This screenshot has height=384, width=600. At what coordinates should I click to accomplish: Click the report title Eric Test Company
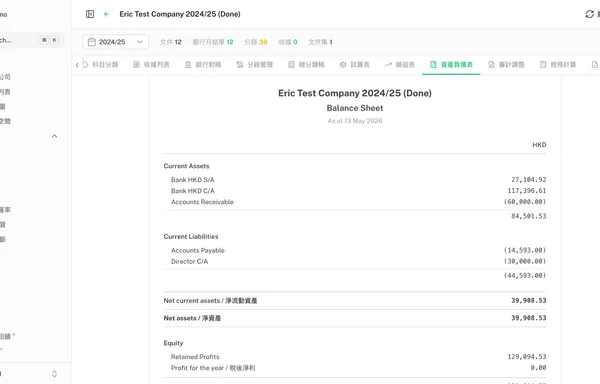tap(355, 93)
